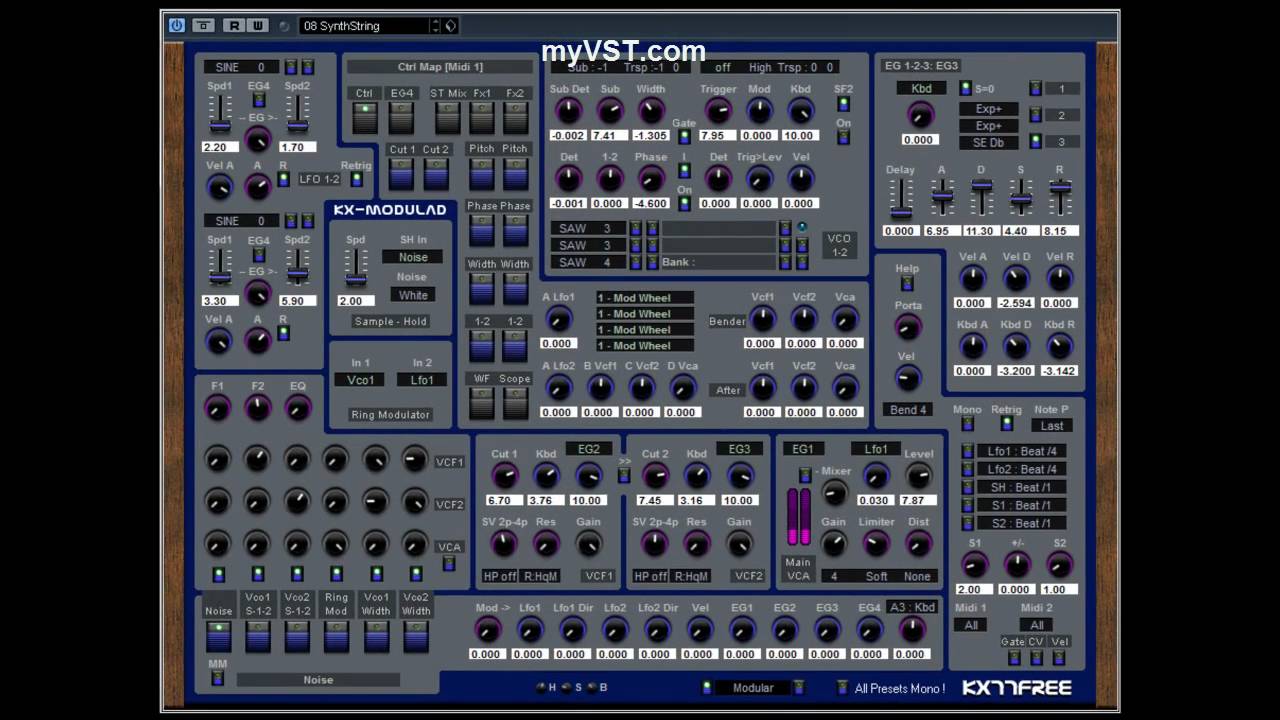Enable envelope selector 3 LED

[x=1036, y=141]
